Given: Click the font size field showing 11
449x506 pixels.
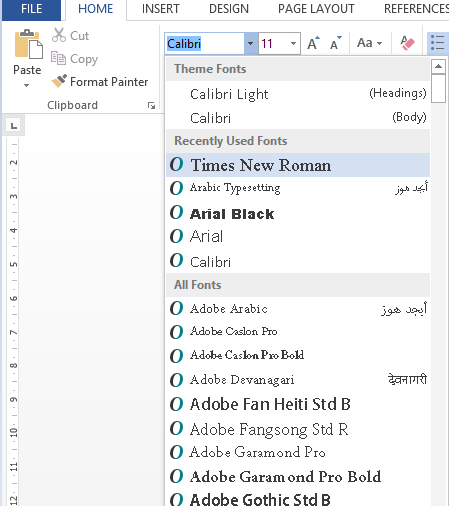Looking at the screenshot, I should 273,43.
